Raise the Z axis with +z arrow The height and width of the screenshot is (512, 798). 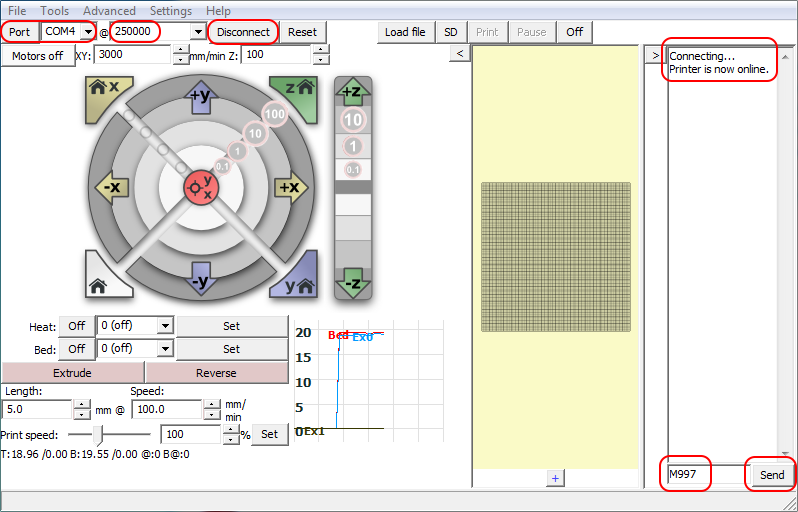[x=353, y=93]
